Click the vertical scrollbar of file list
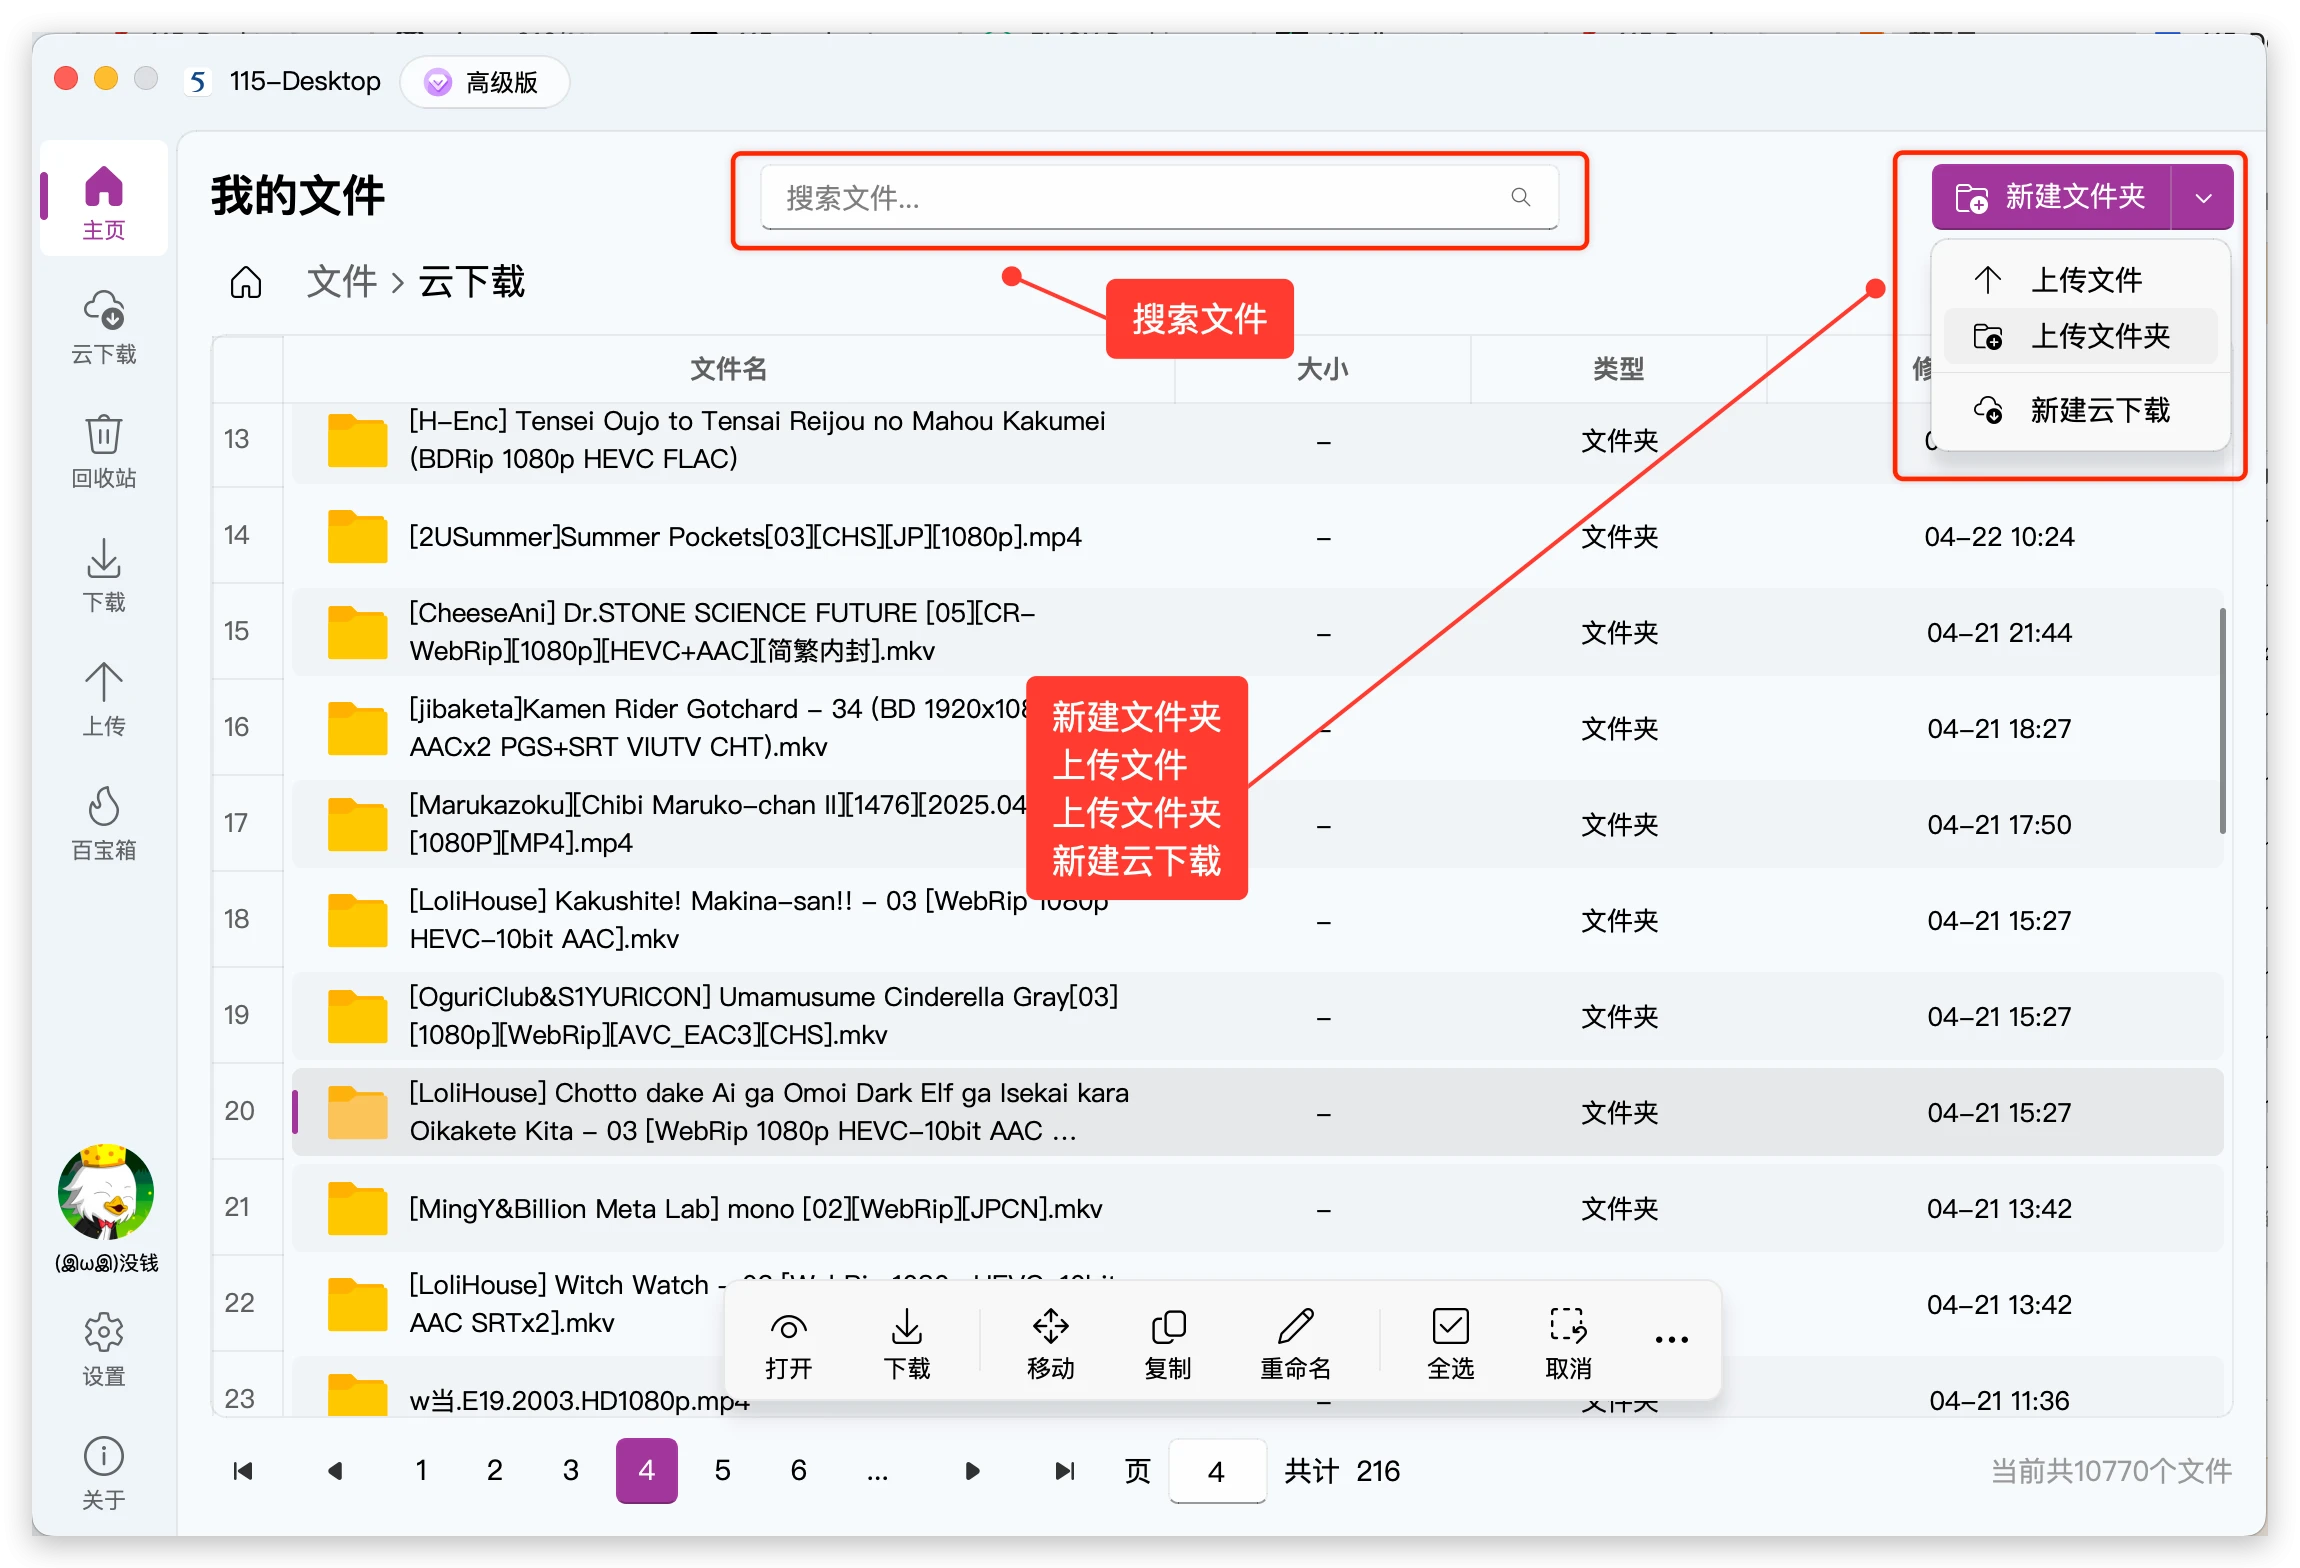 2222,720
